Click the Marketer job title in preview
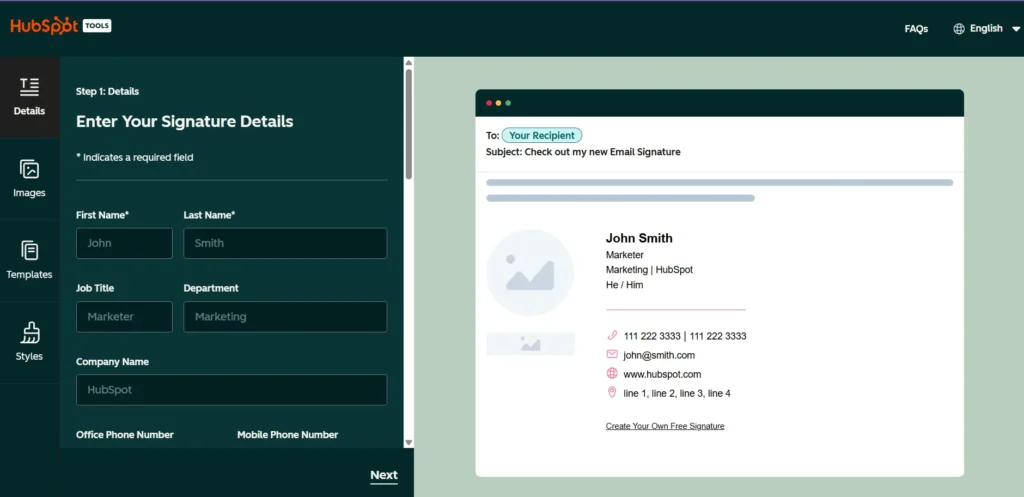Image resolution: width=1024 pixels, height=497 pixels. 624,255
